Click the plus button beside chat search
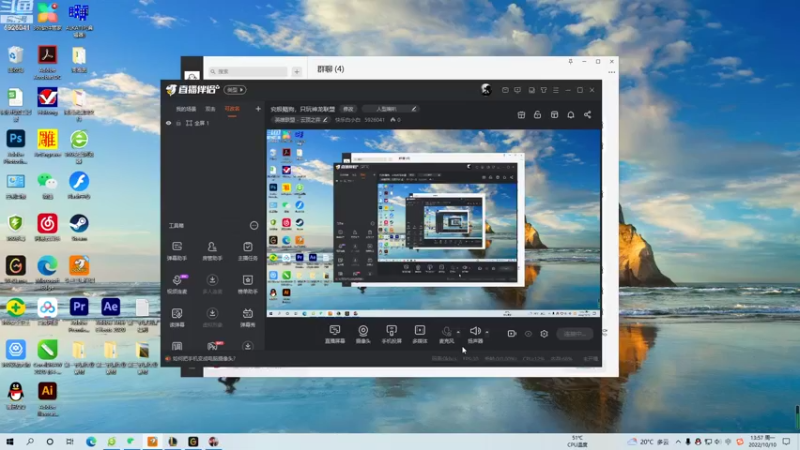The height and width of the screenshot is (450, 800). click(x=296, y=72)
